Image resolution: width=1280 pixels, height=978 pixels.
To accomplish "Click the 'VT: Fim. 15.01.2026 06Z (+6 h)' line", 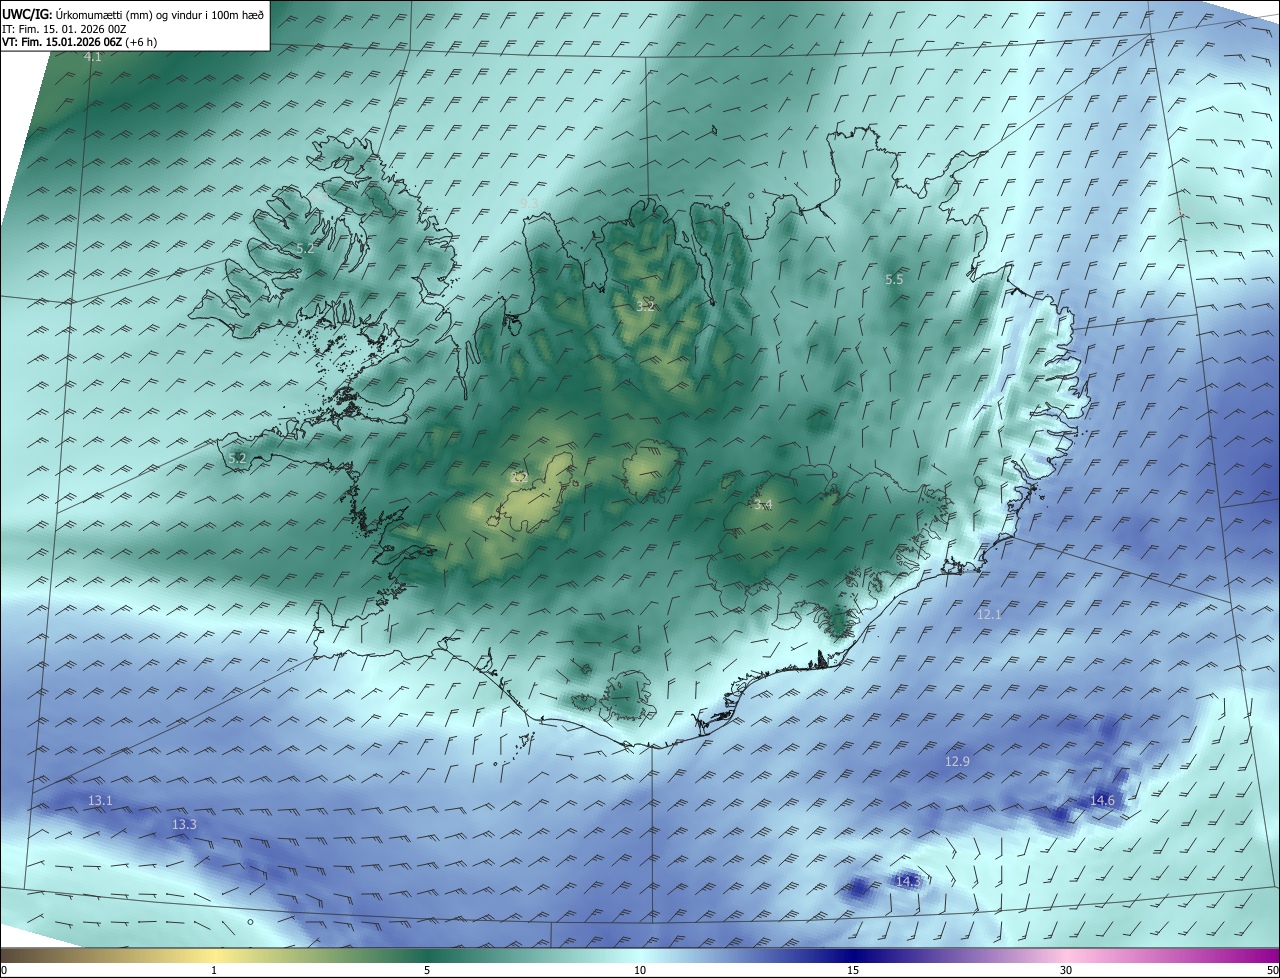I will pyautogui.click(x=79, y=42).
